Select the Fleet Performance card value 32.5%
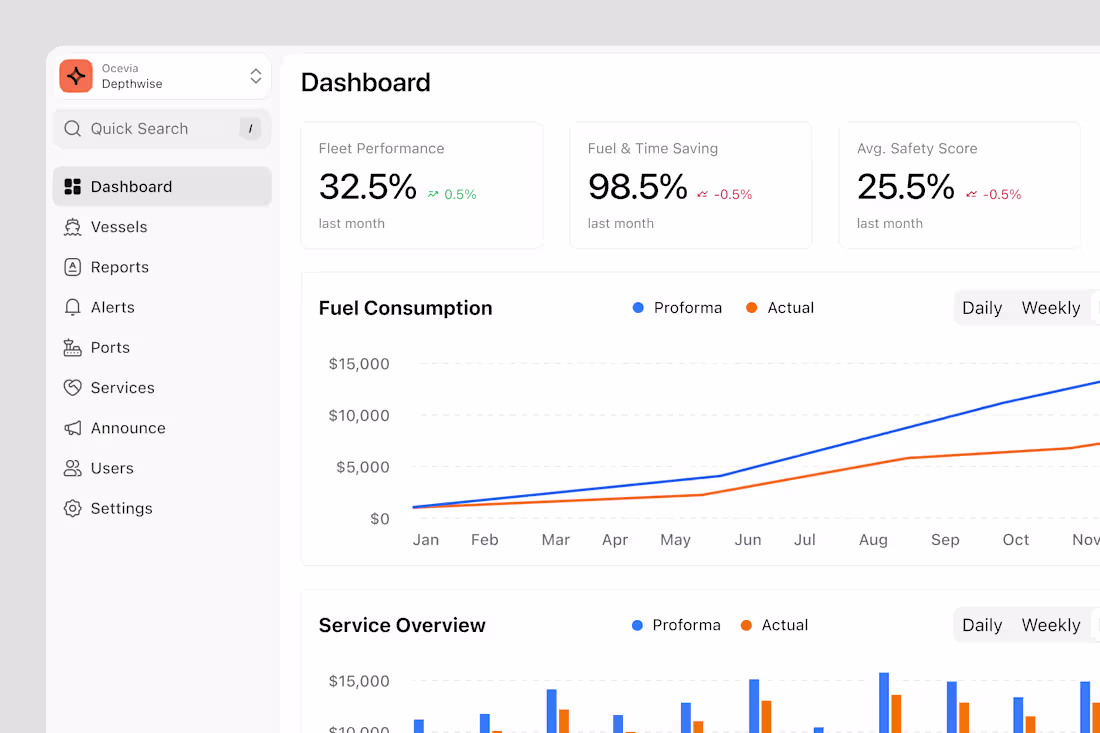The height and width of the screenshot is (733, 1100). tap(368, 187)
